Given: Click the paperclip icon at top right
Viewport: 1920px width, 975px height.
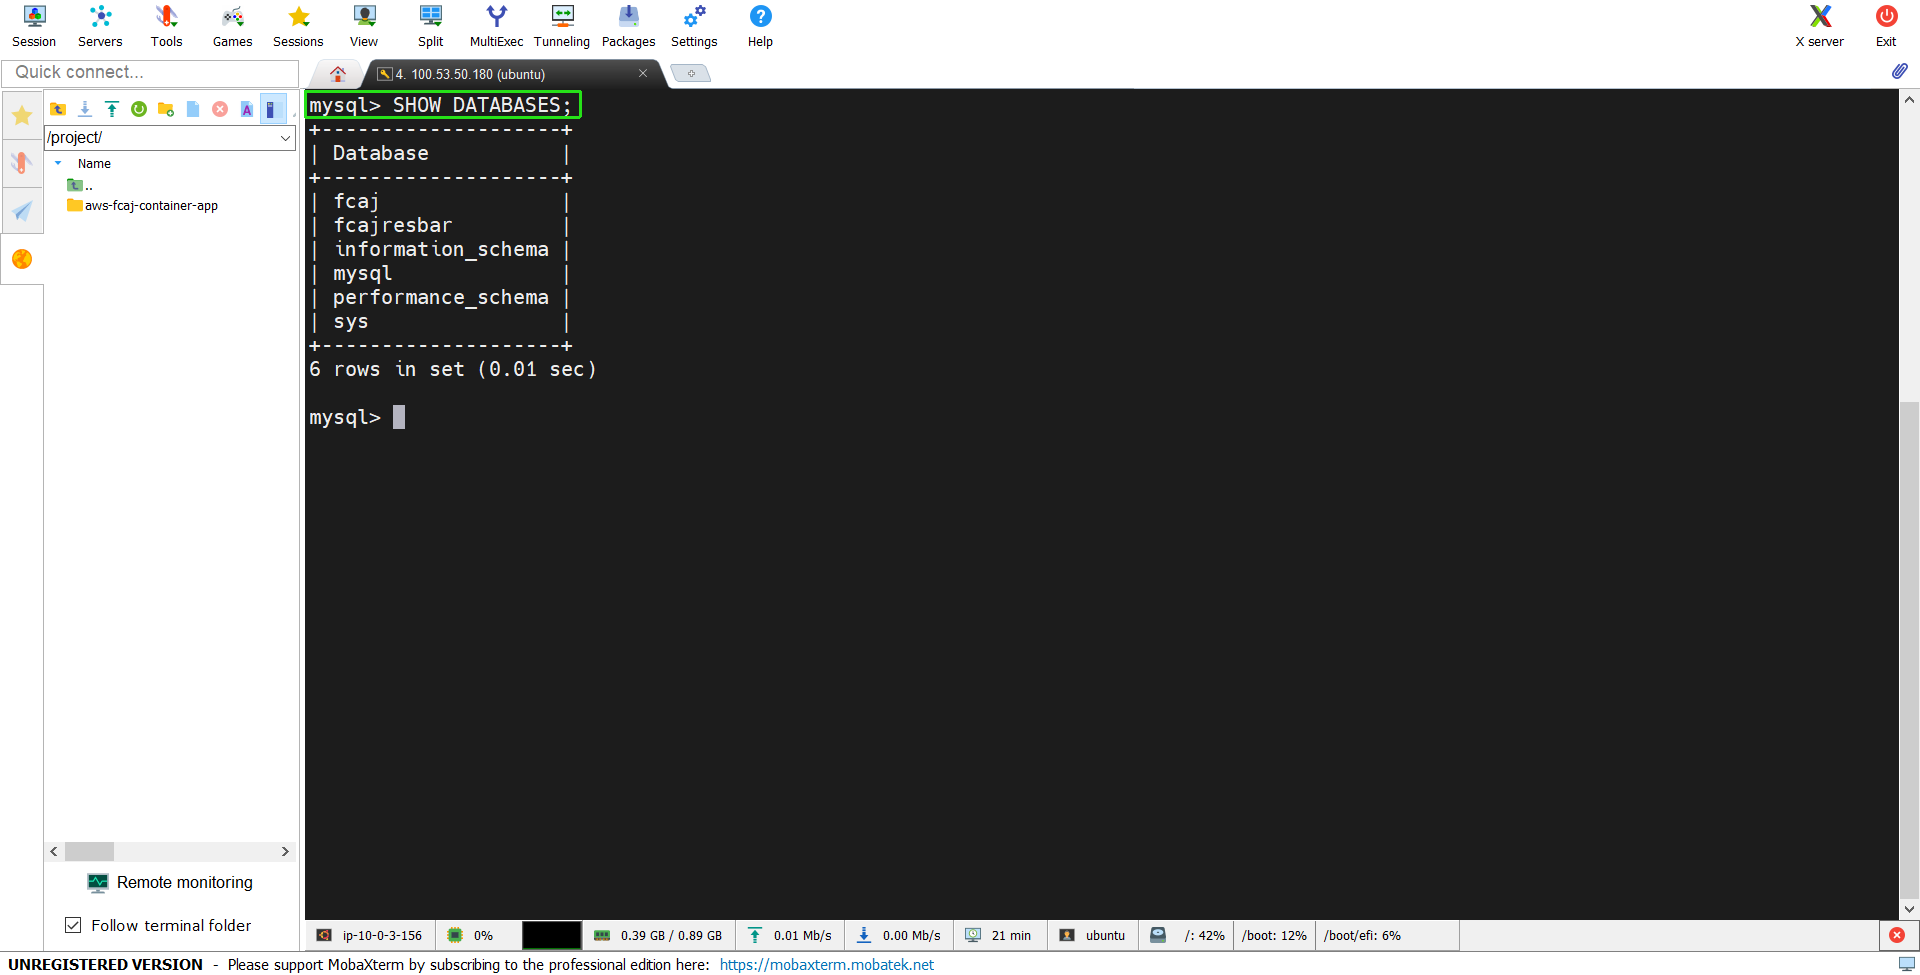Looking at the screenshot, I should (1899, 71).
